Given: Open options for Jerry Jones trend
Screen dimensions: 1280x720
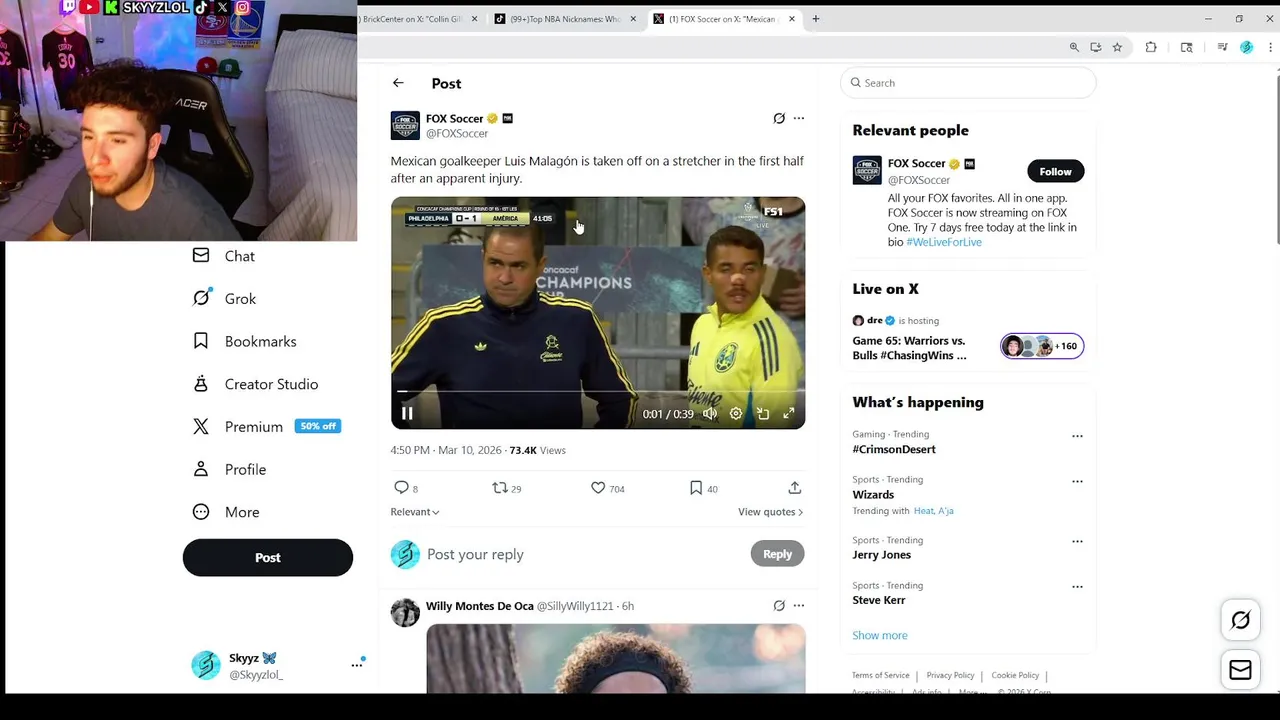Looking at the screenshot, I should click(x=1077, y=541).
